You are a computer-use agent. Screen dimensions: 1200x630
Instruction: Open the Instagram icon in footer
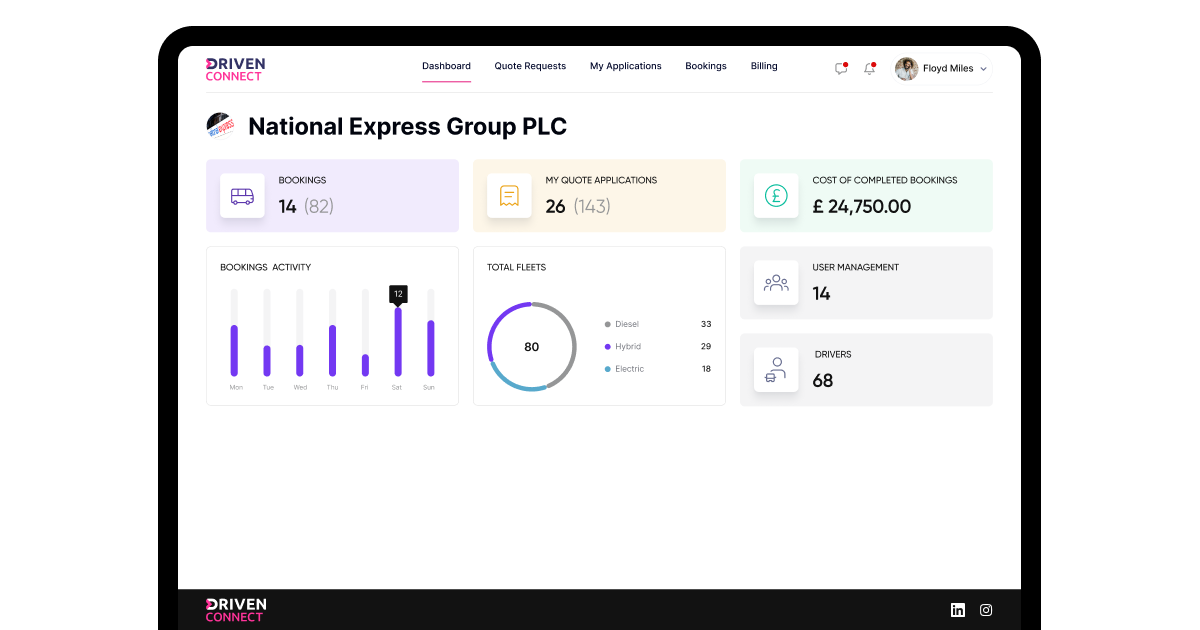pyautogui.click(x=986, y=610)
